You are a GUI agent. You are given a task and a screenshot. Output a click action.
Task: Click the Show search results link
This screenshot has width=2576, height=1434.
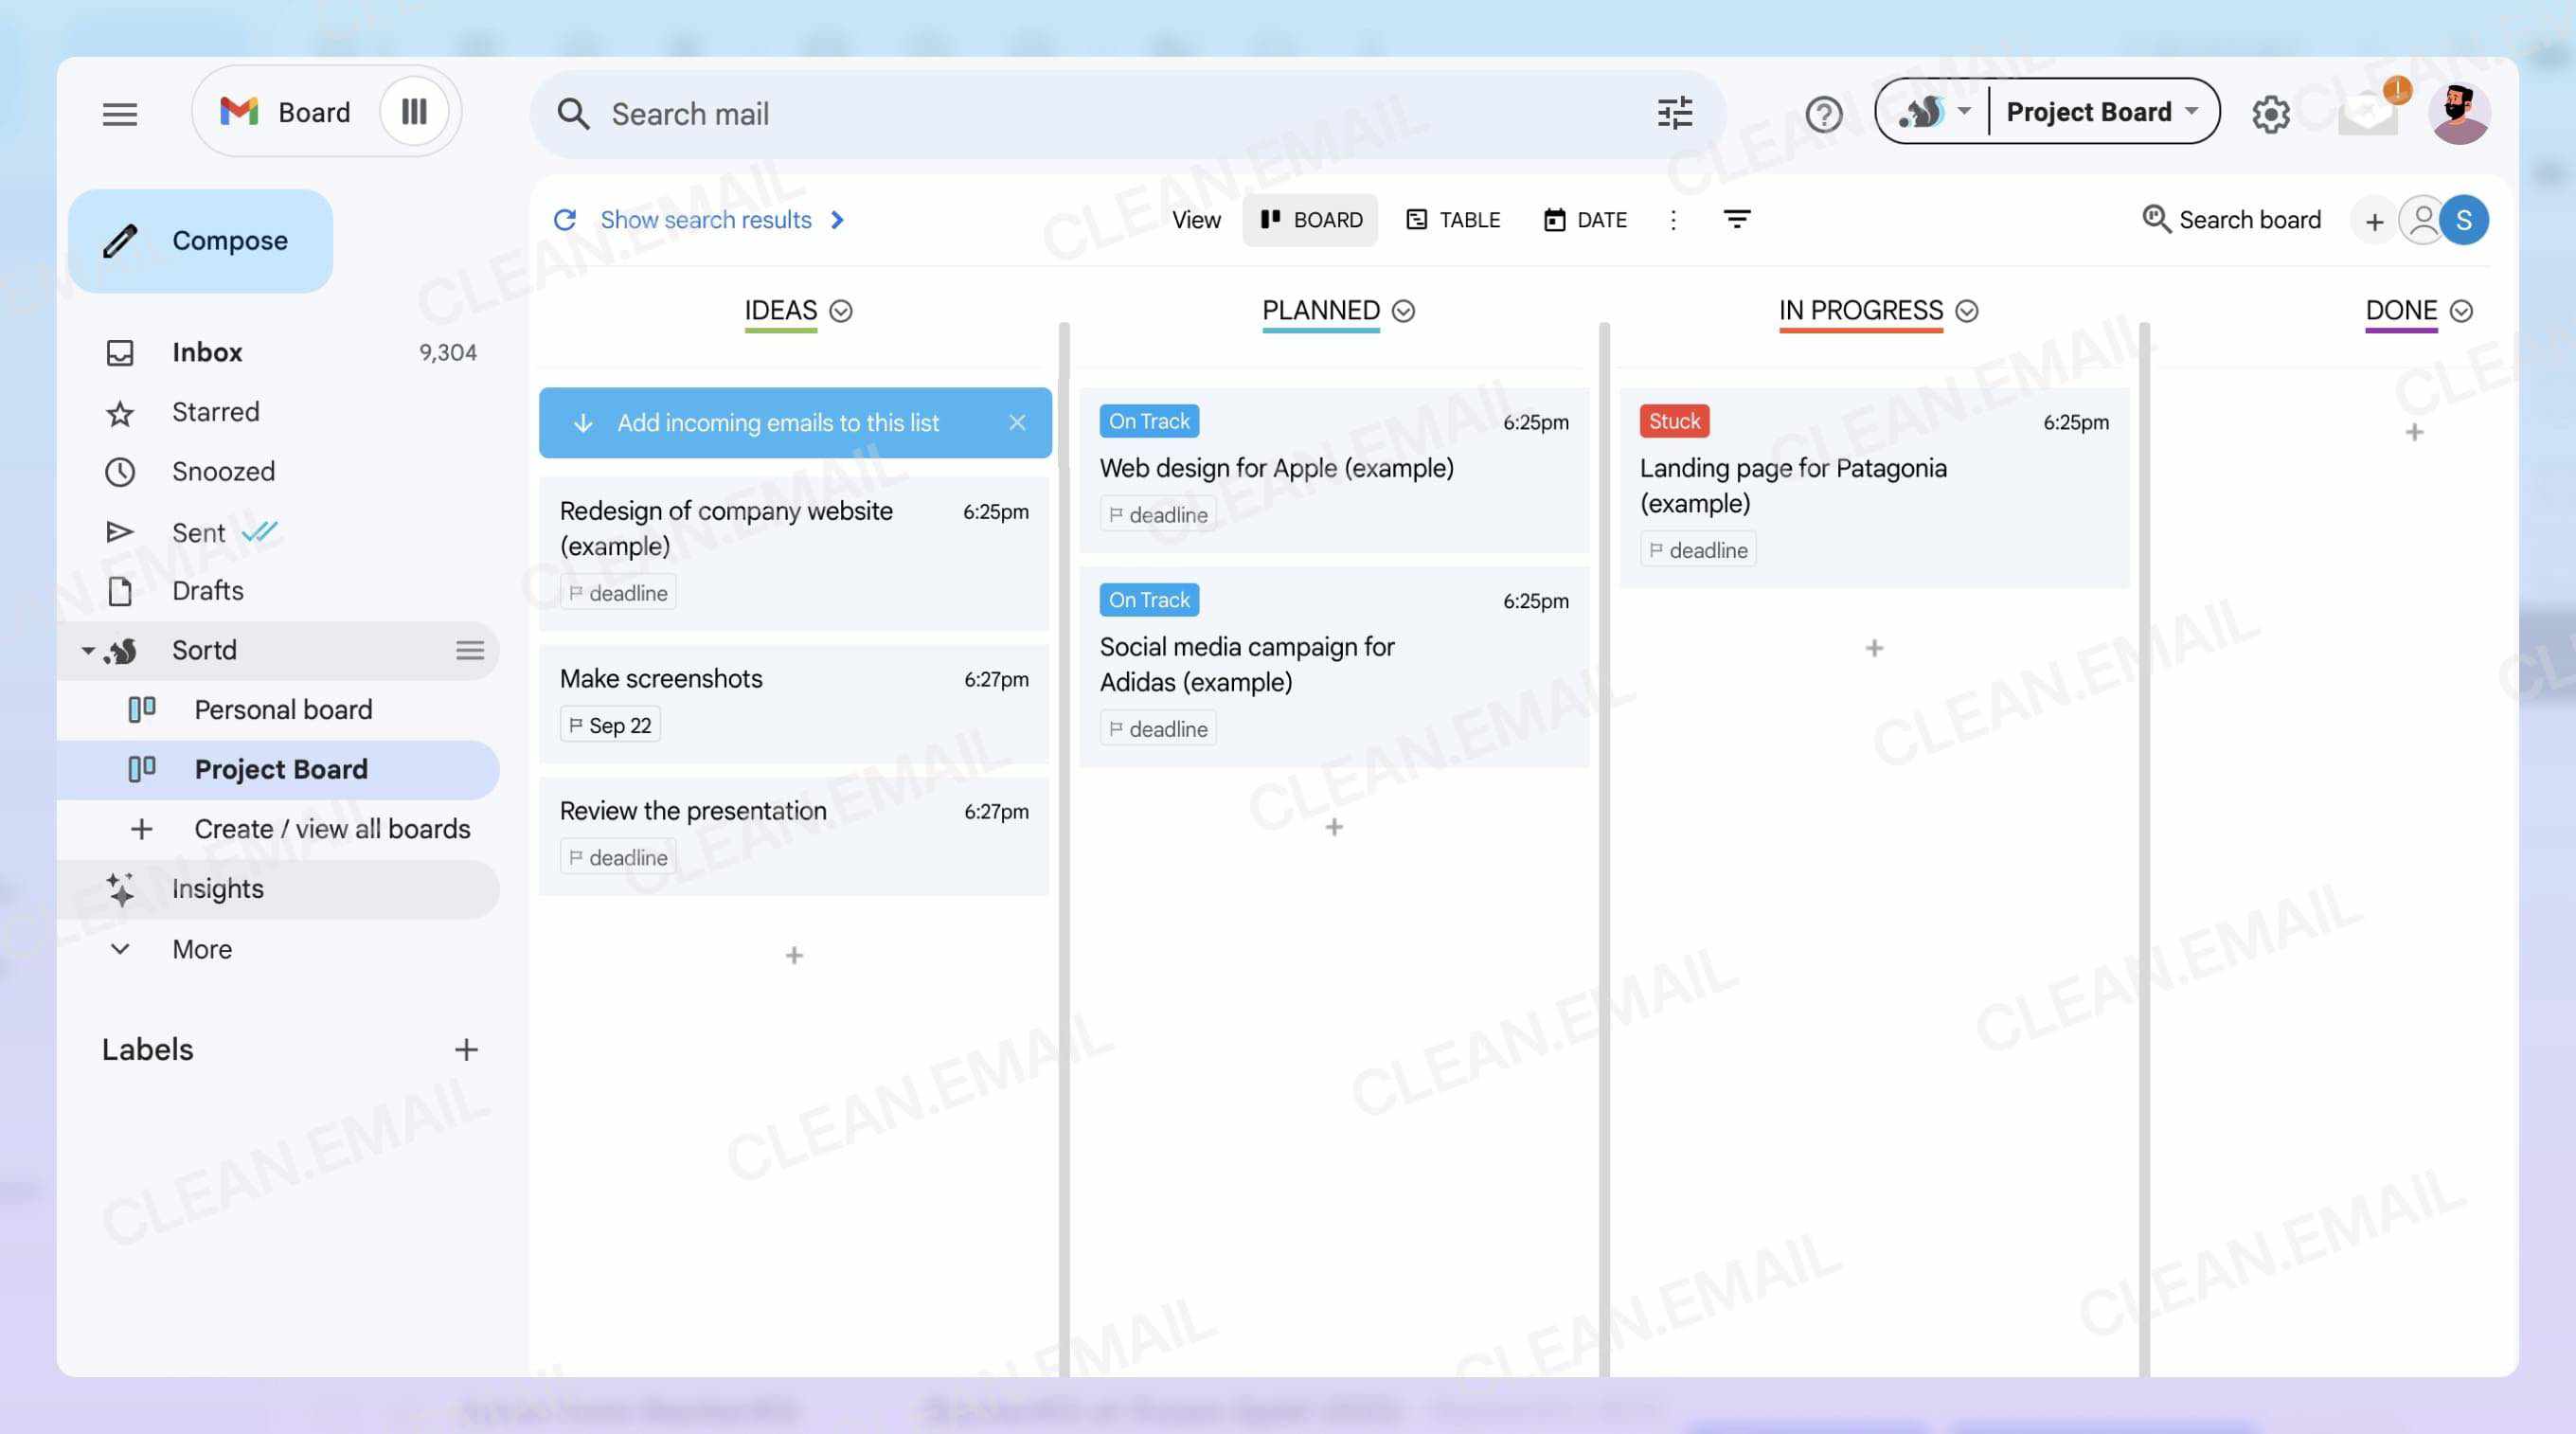[x=706, y=219]
